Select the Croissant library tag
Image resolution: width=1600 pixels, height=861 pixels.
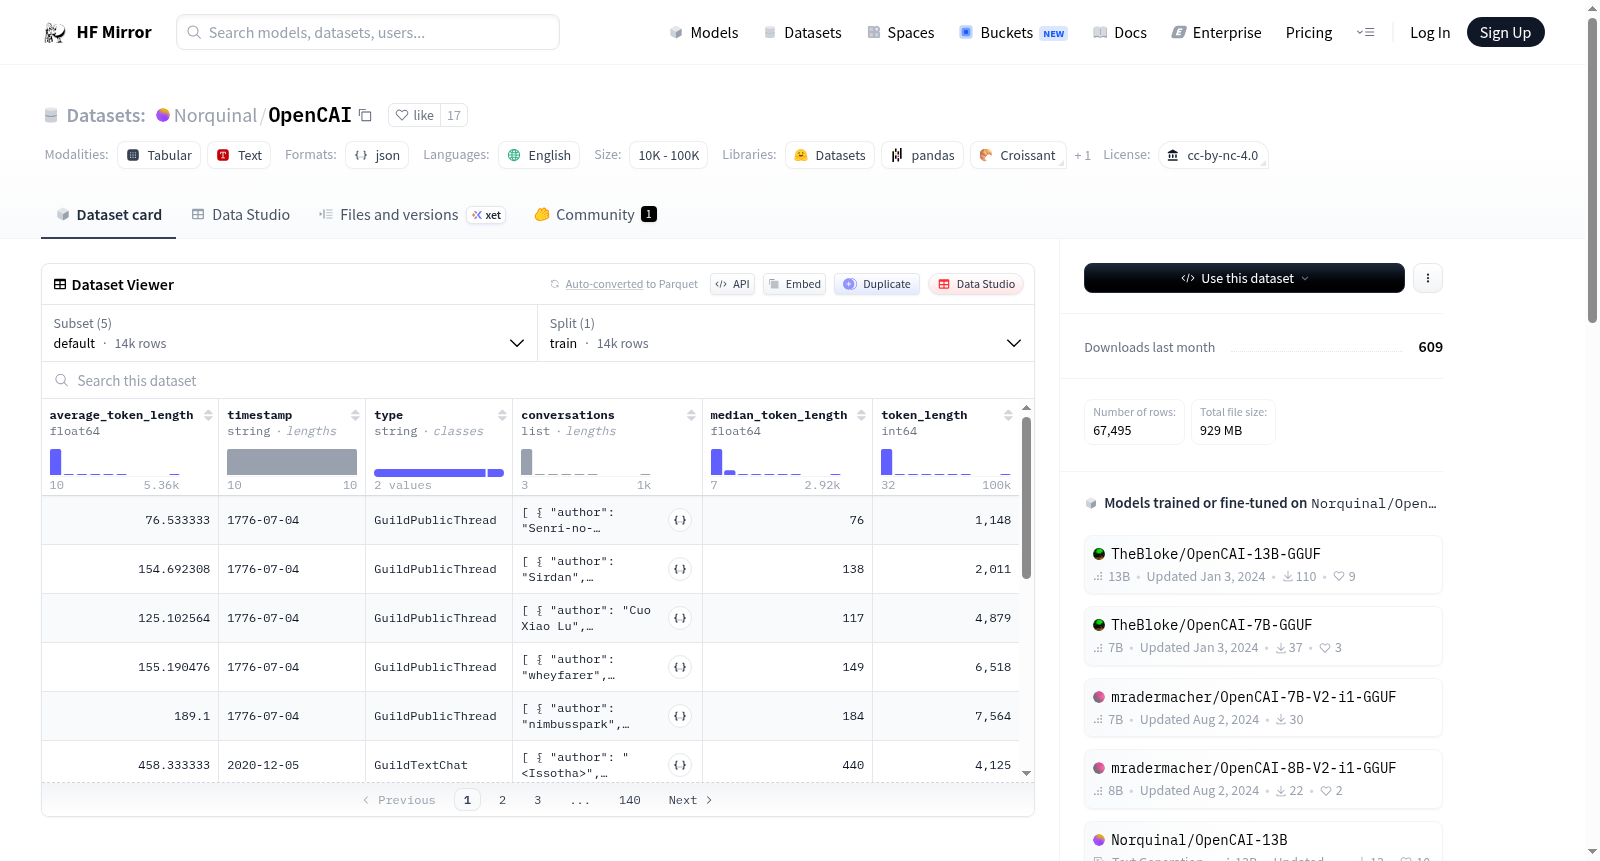tap(1017, 155)
